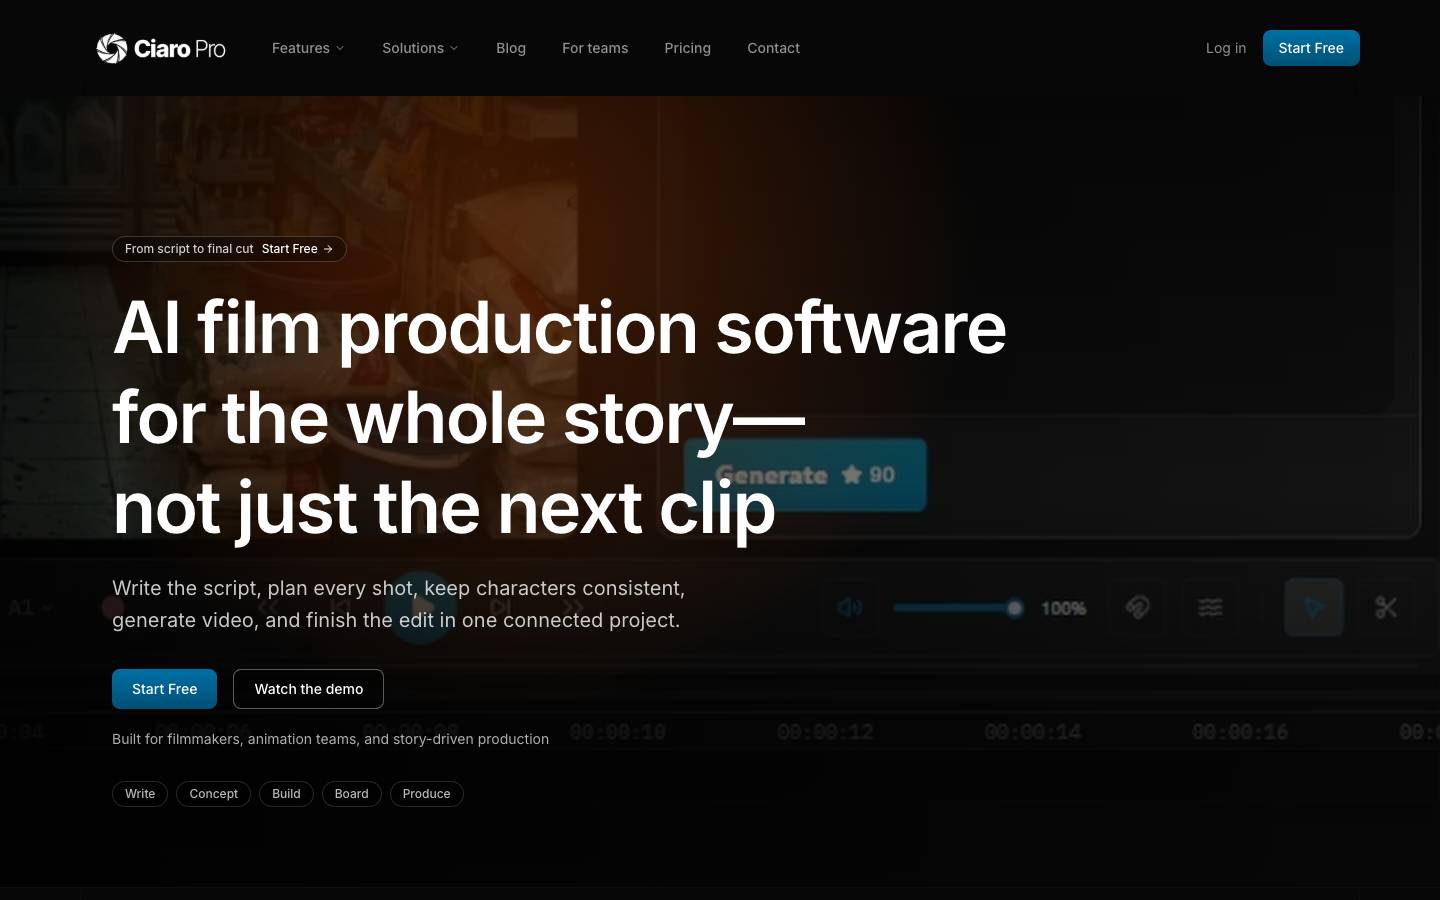
Task: Open the Pricing page
Action: (688, 48)
